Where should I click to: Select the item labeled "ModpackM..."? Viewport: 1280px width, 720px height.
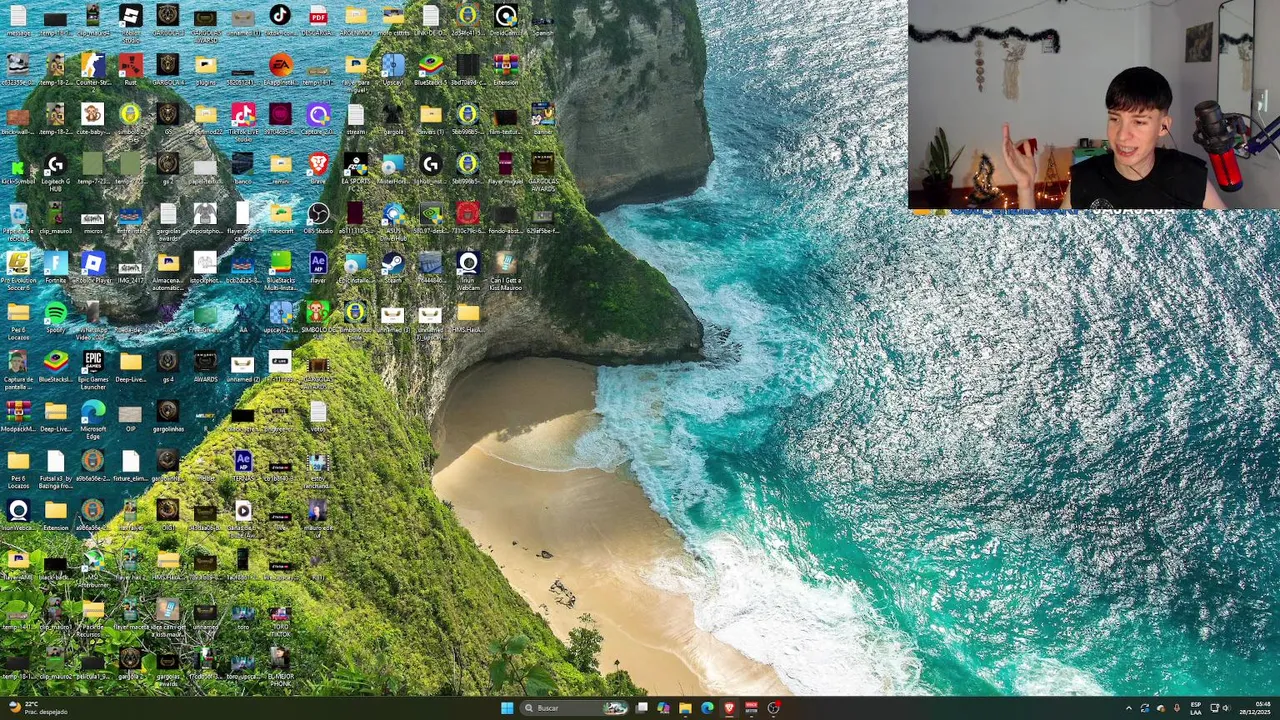tap(18, 415)
